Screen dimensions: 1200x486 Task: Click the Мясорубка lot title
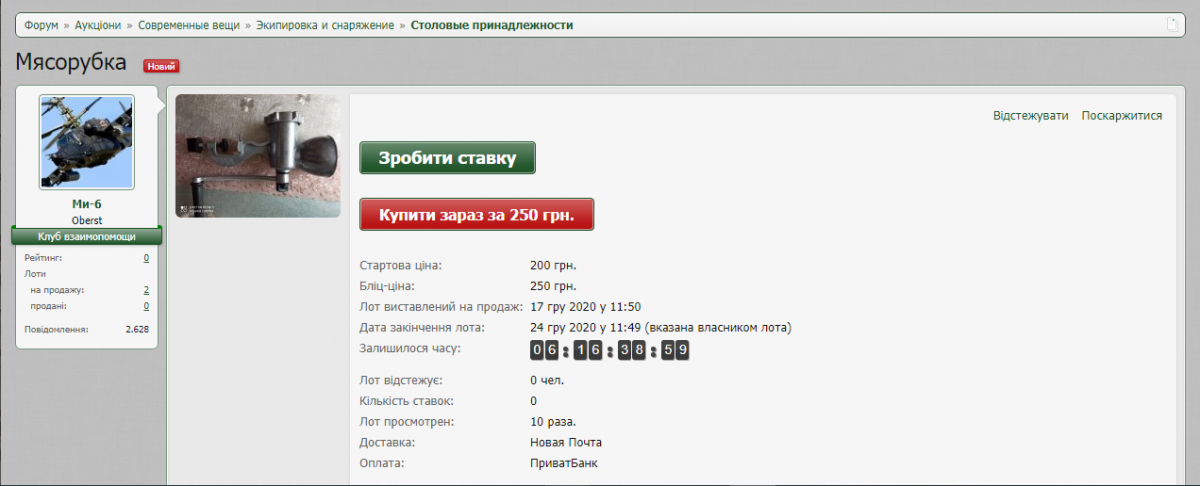pos(71,63)
